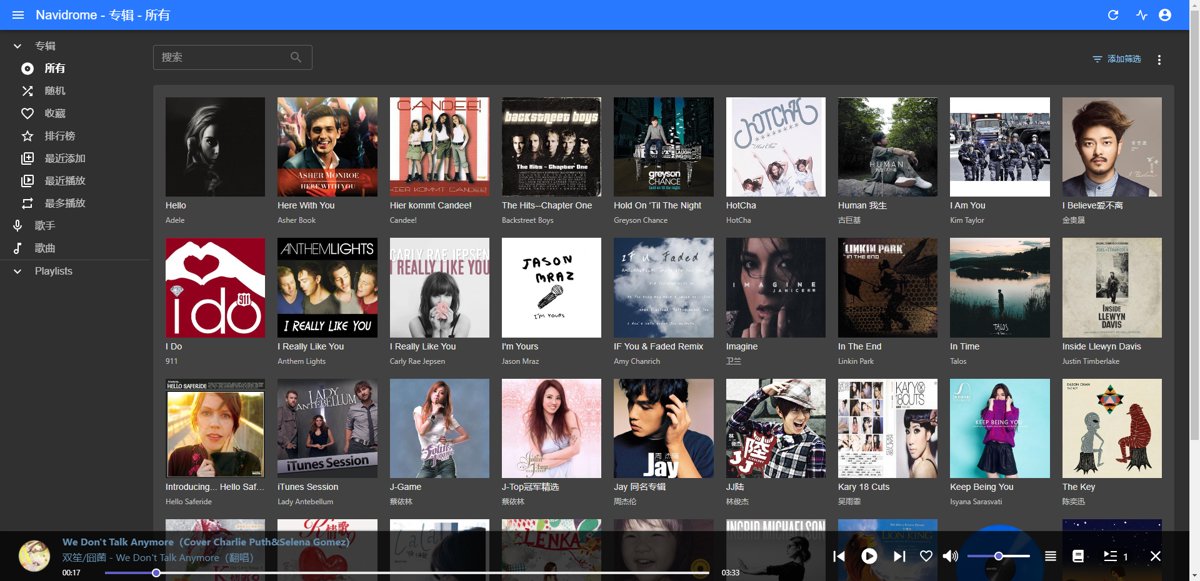Skip to the next track
This screenshot has width=1200, height=581.
click(x=899, y=556)
